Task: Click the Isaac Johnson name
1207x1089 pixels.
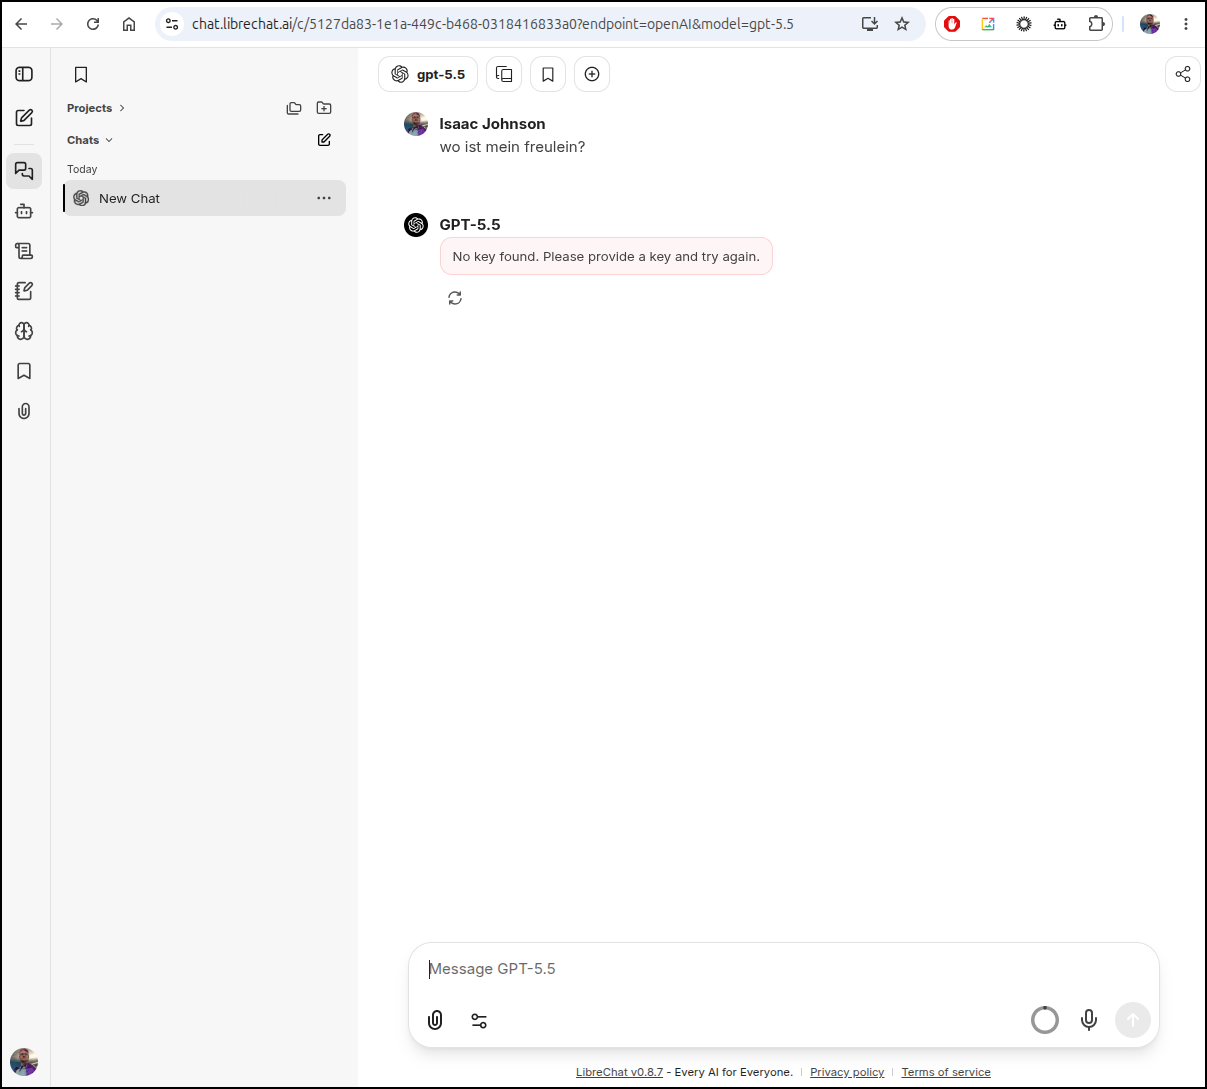Action: tap(492, 124)
